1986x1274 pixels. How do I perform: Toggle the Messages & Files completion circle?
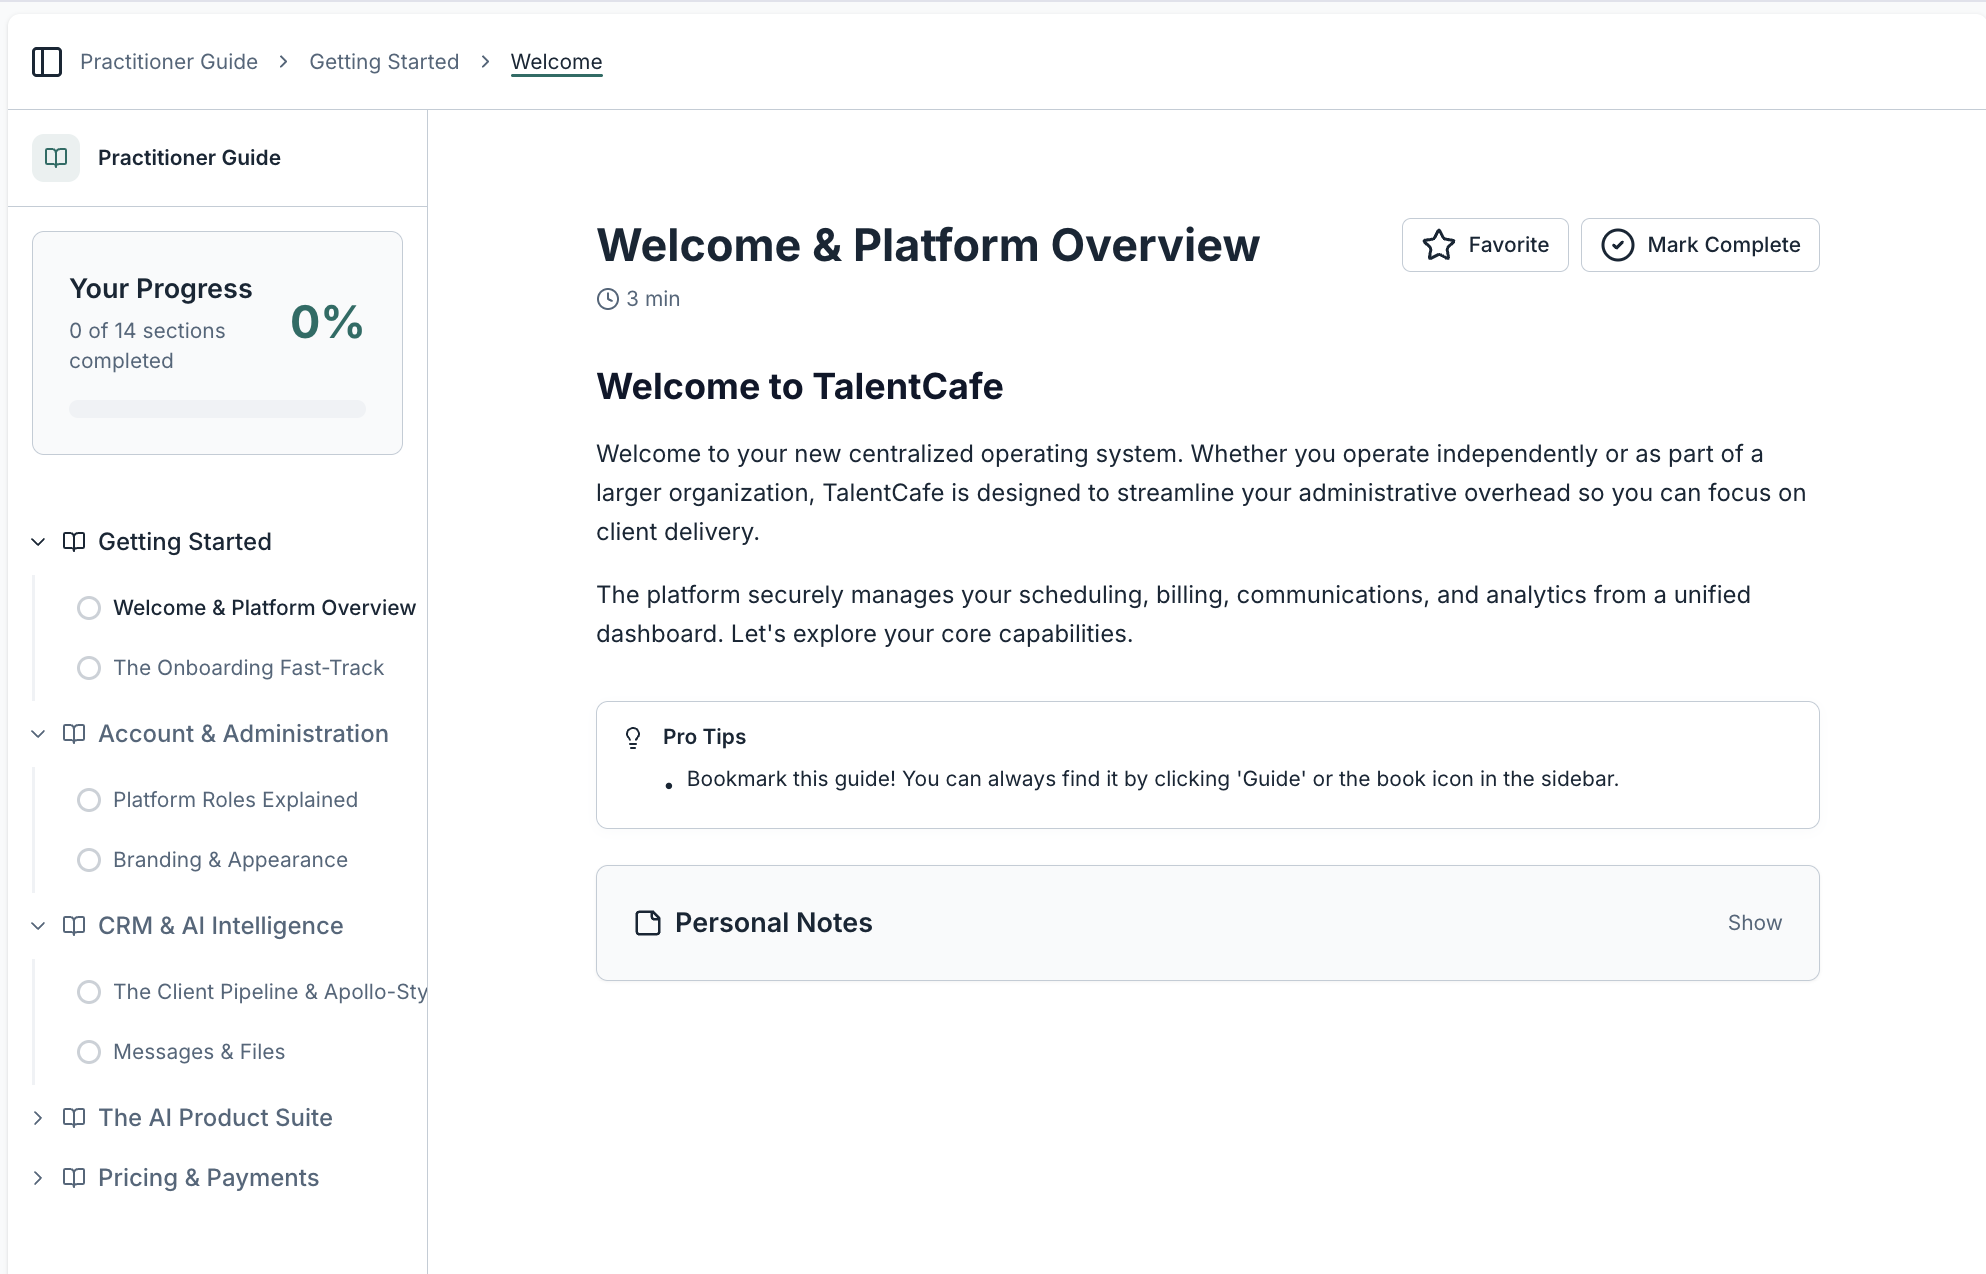coord(89,1052)
